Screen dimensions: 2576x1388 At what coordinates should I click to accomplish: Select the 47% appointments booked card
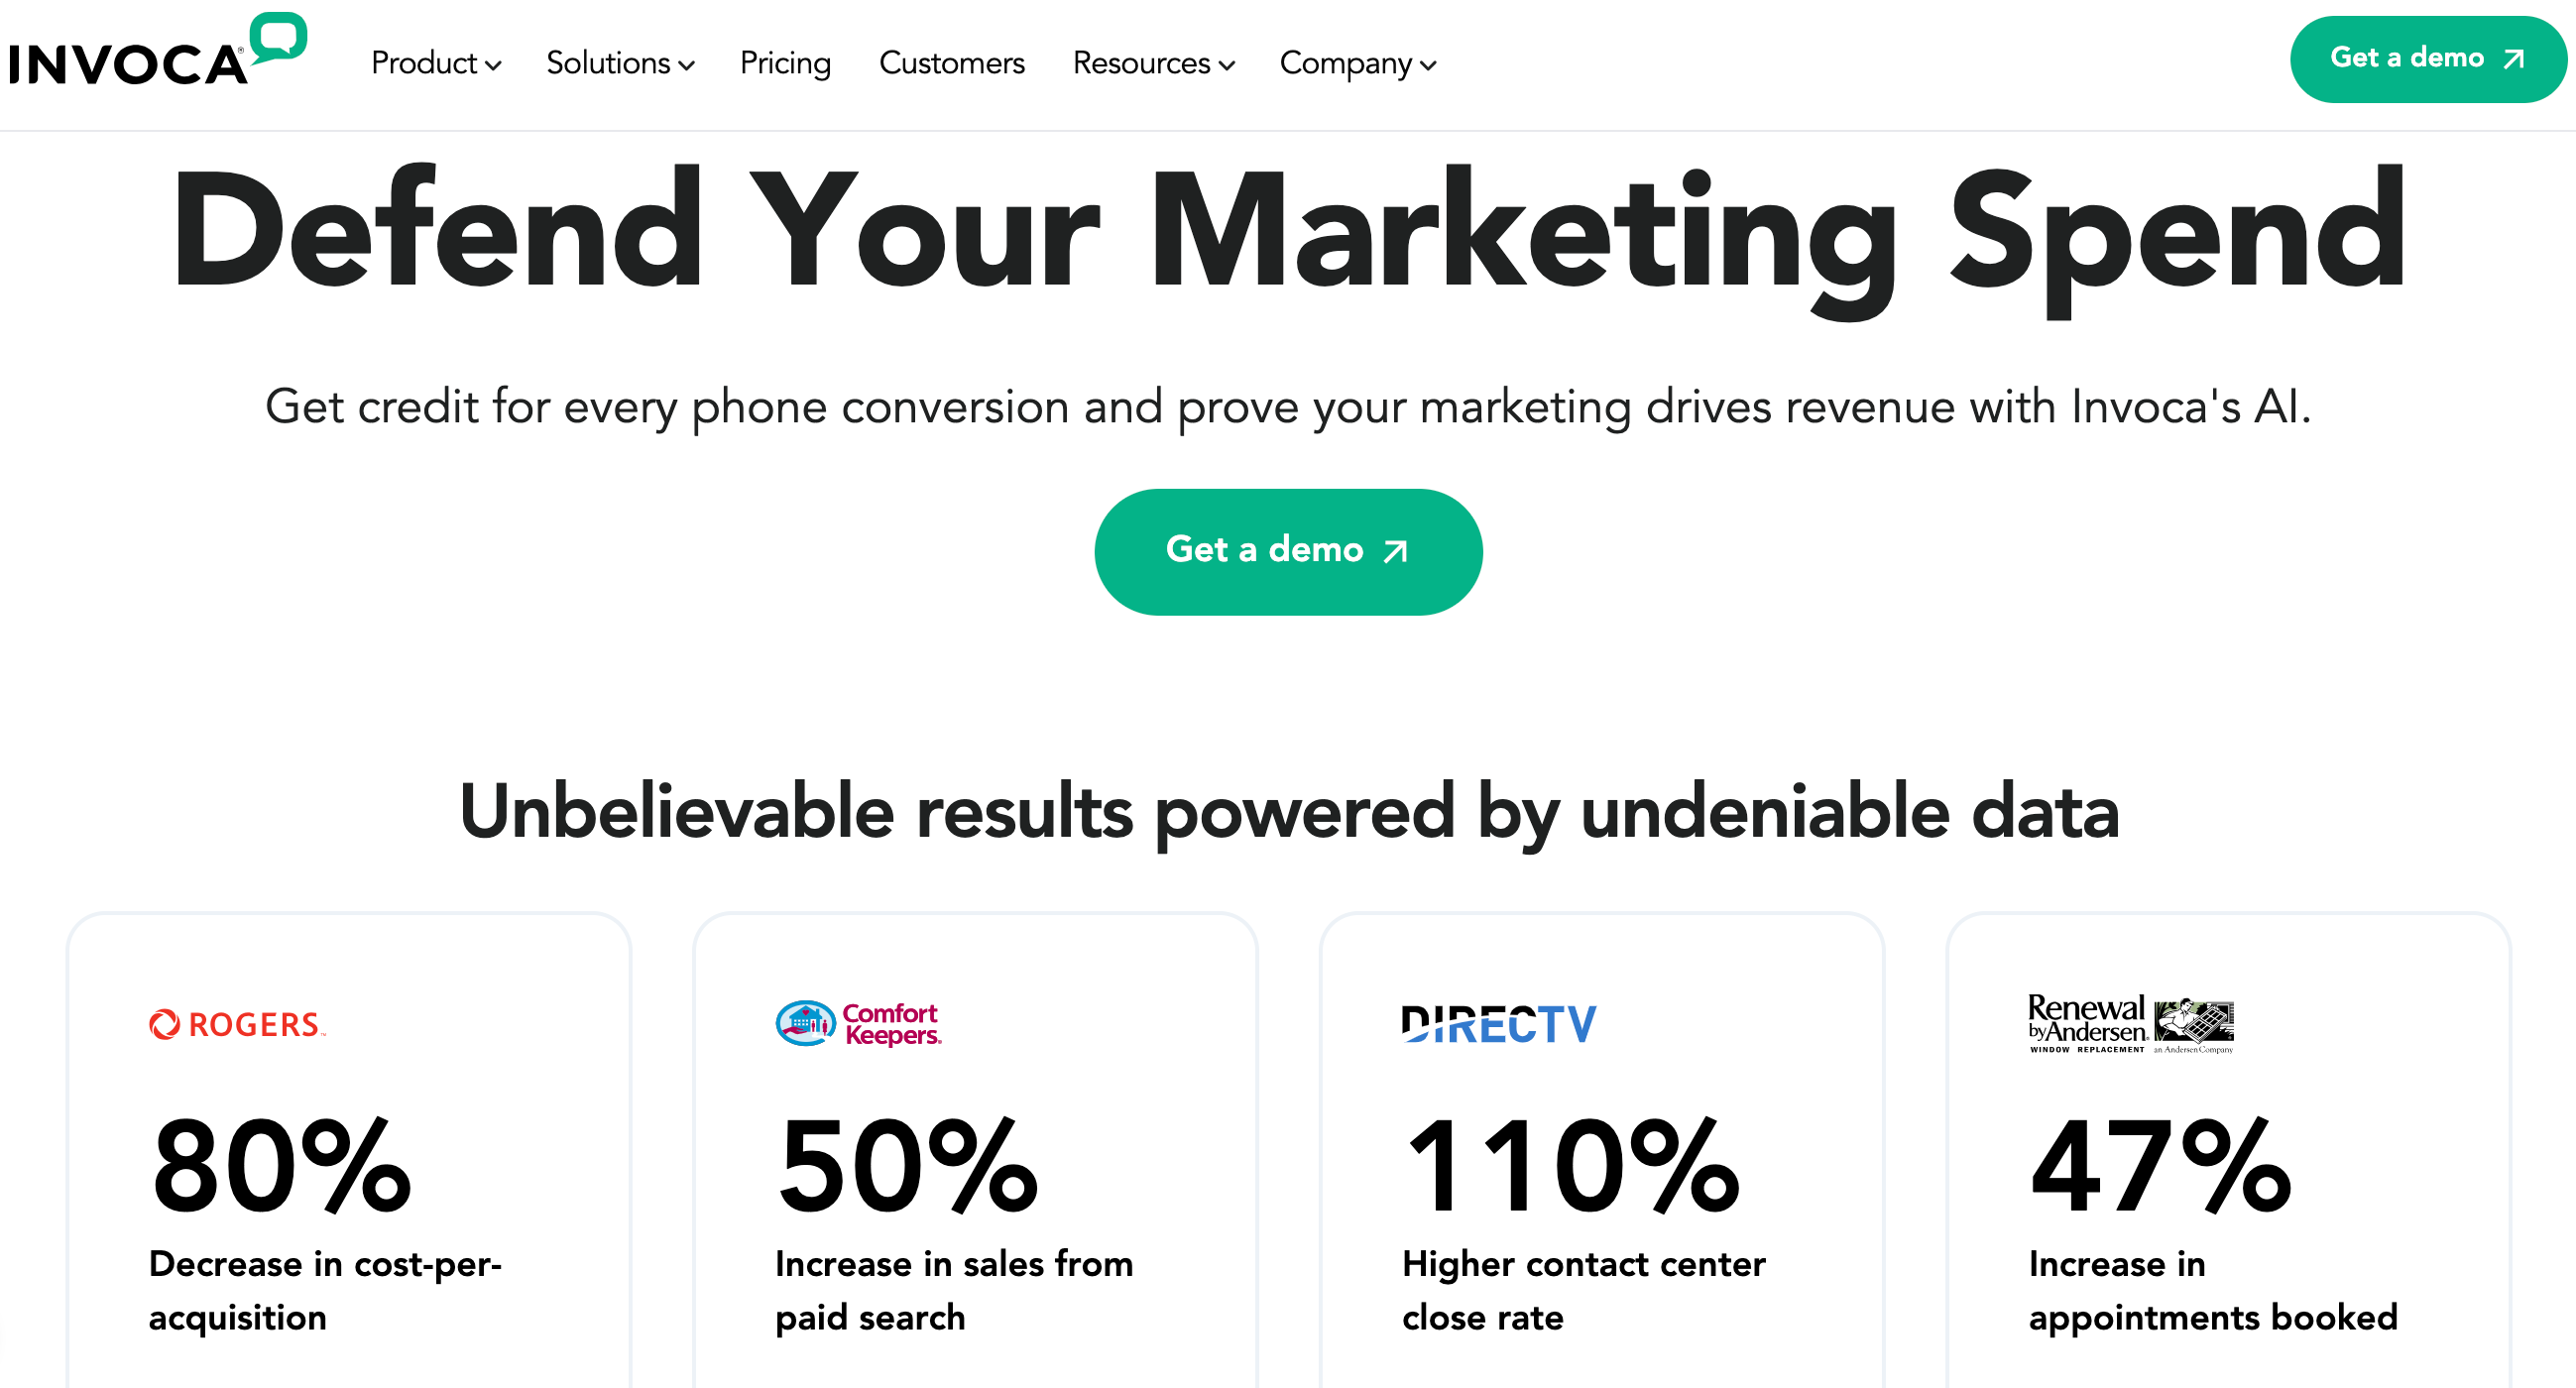tap(2228, 1150)
